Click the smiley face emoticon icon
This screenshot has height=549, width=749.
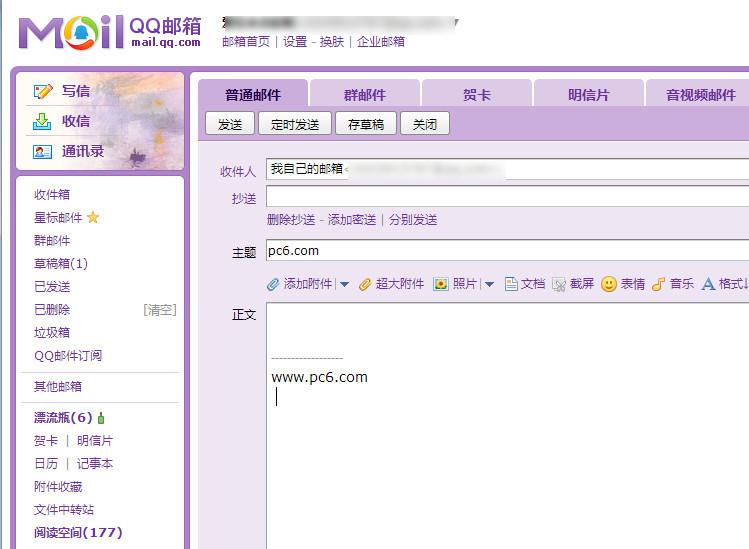(609, 284)
